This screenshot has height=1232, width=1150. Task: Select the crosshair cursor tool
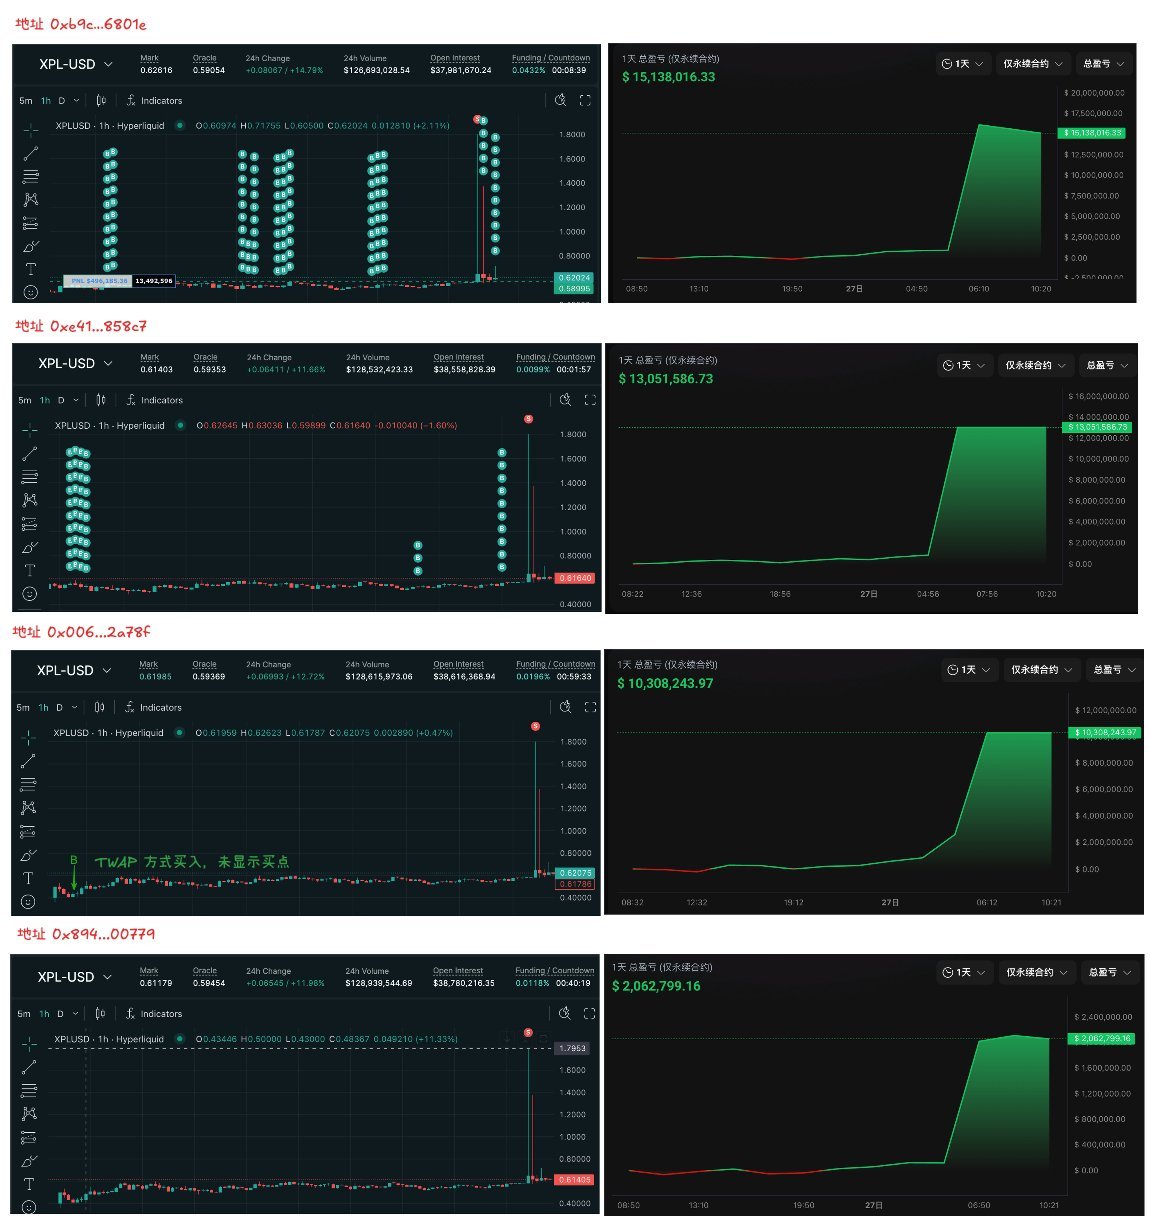30,128
